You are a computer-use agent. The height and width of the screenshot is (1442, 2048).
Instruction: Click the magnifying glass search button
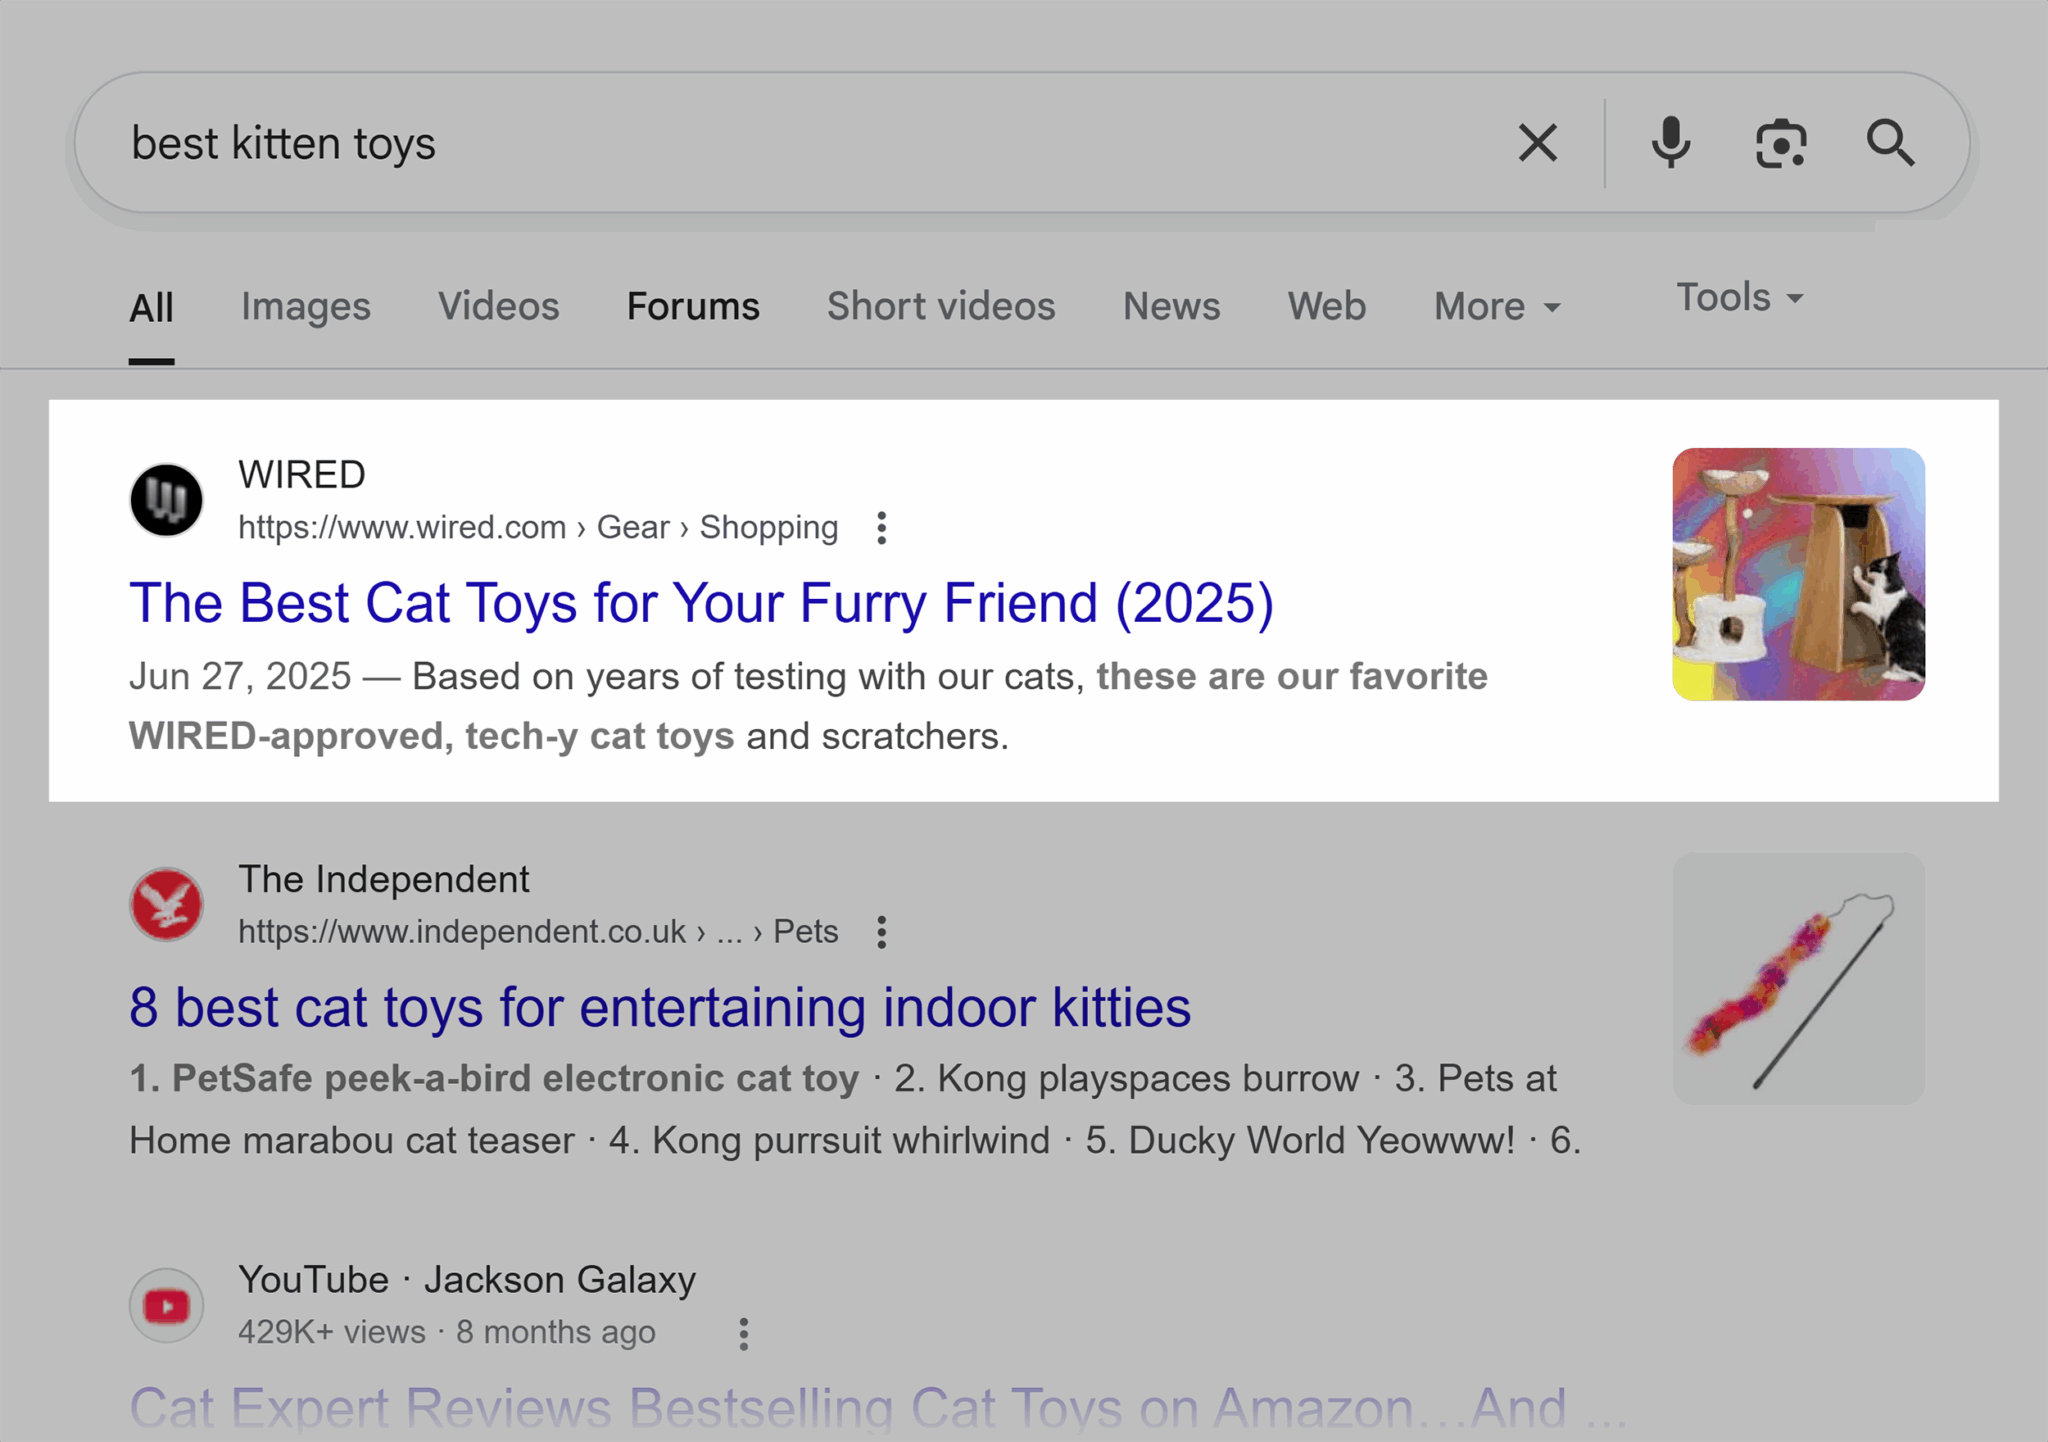1890,143
